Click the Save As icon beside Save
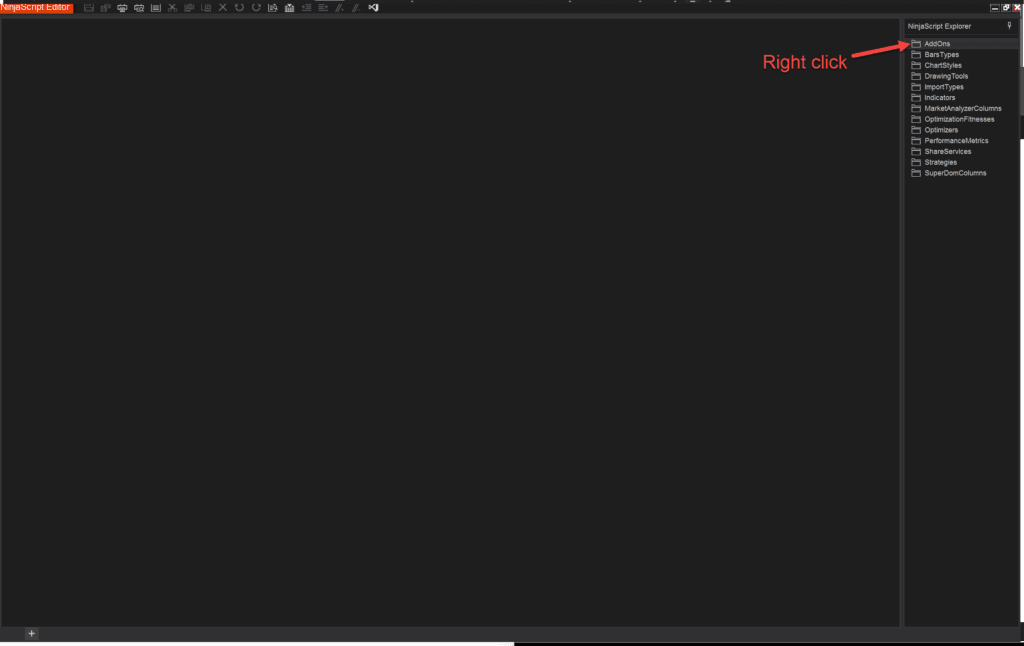This screenshot has width=1024, height=646. click(x=106, y=8)
